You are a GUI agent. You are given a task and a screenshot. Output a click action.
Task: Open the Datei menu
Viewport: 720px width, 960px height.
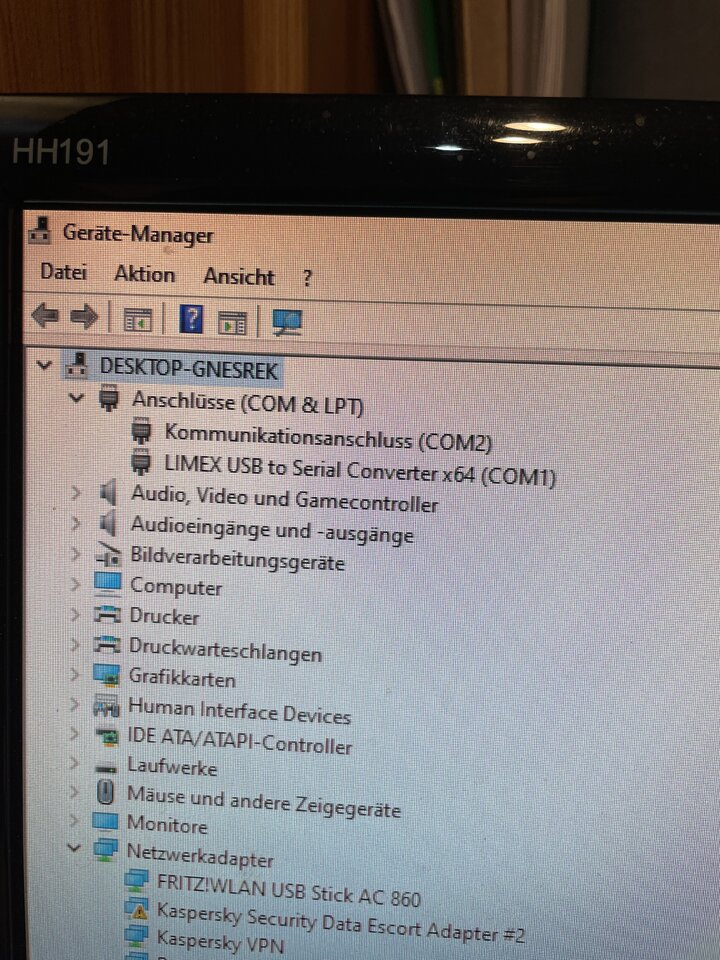pyautogui.click(x=63, y=271)
